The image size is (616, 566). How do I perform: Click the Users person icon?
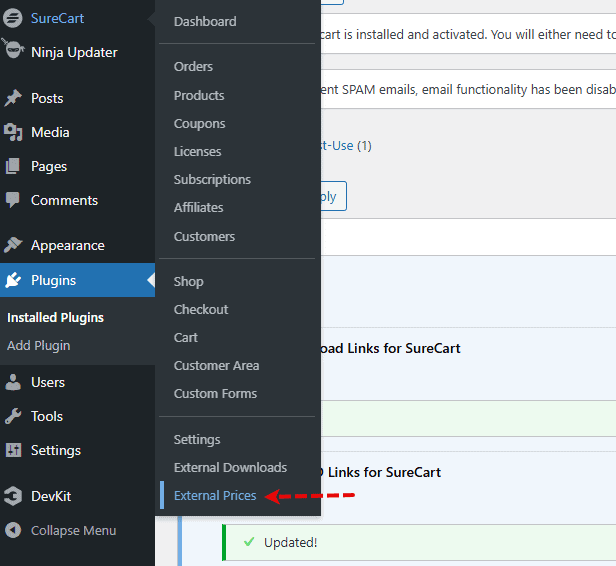[x=13, y=382]
